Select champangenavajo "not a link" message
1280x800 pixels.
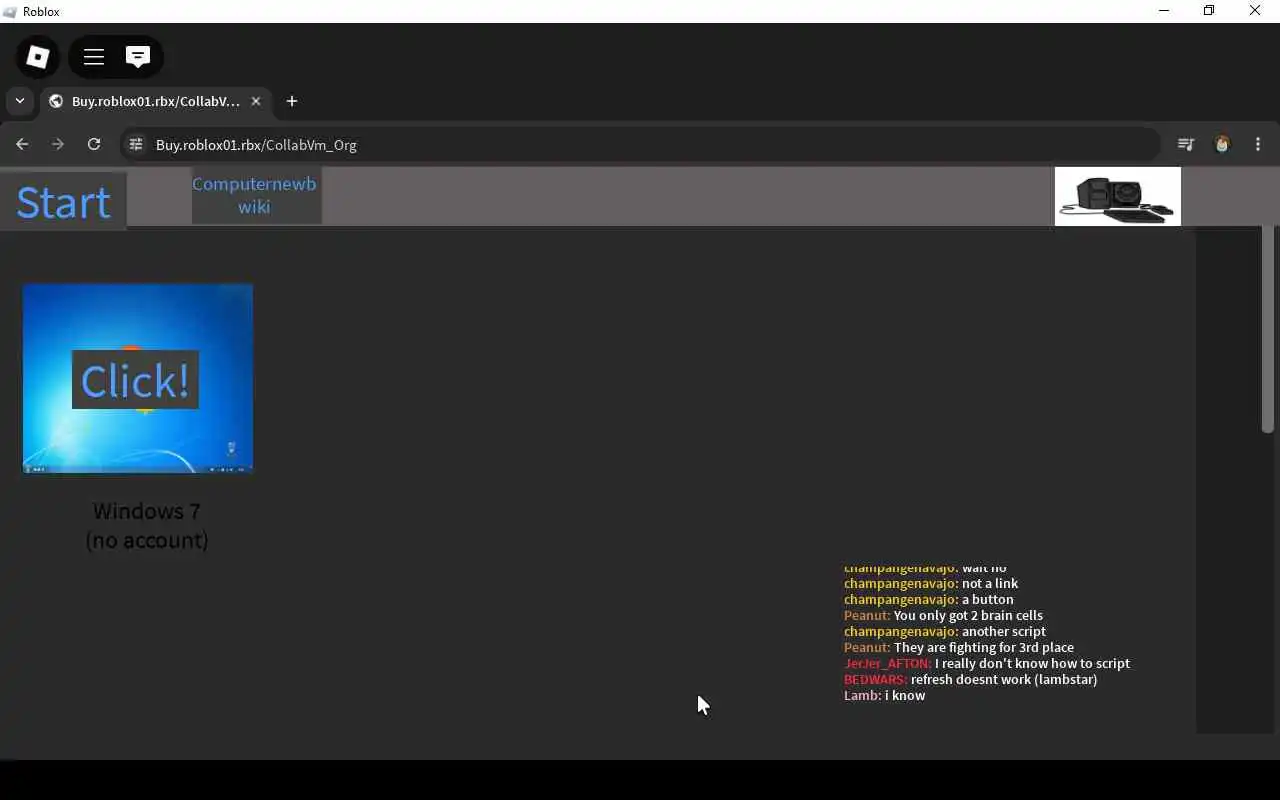click(x=931, y=583)
